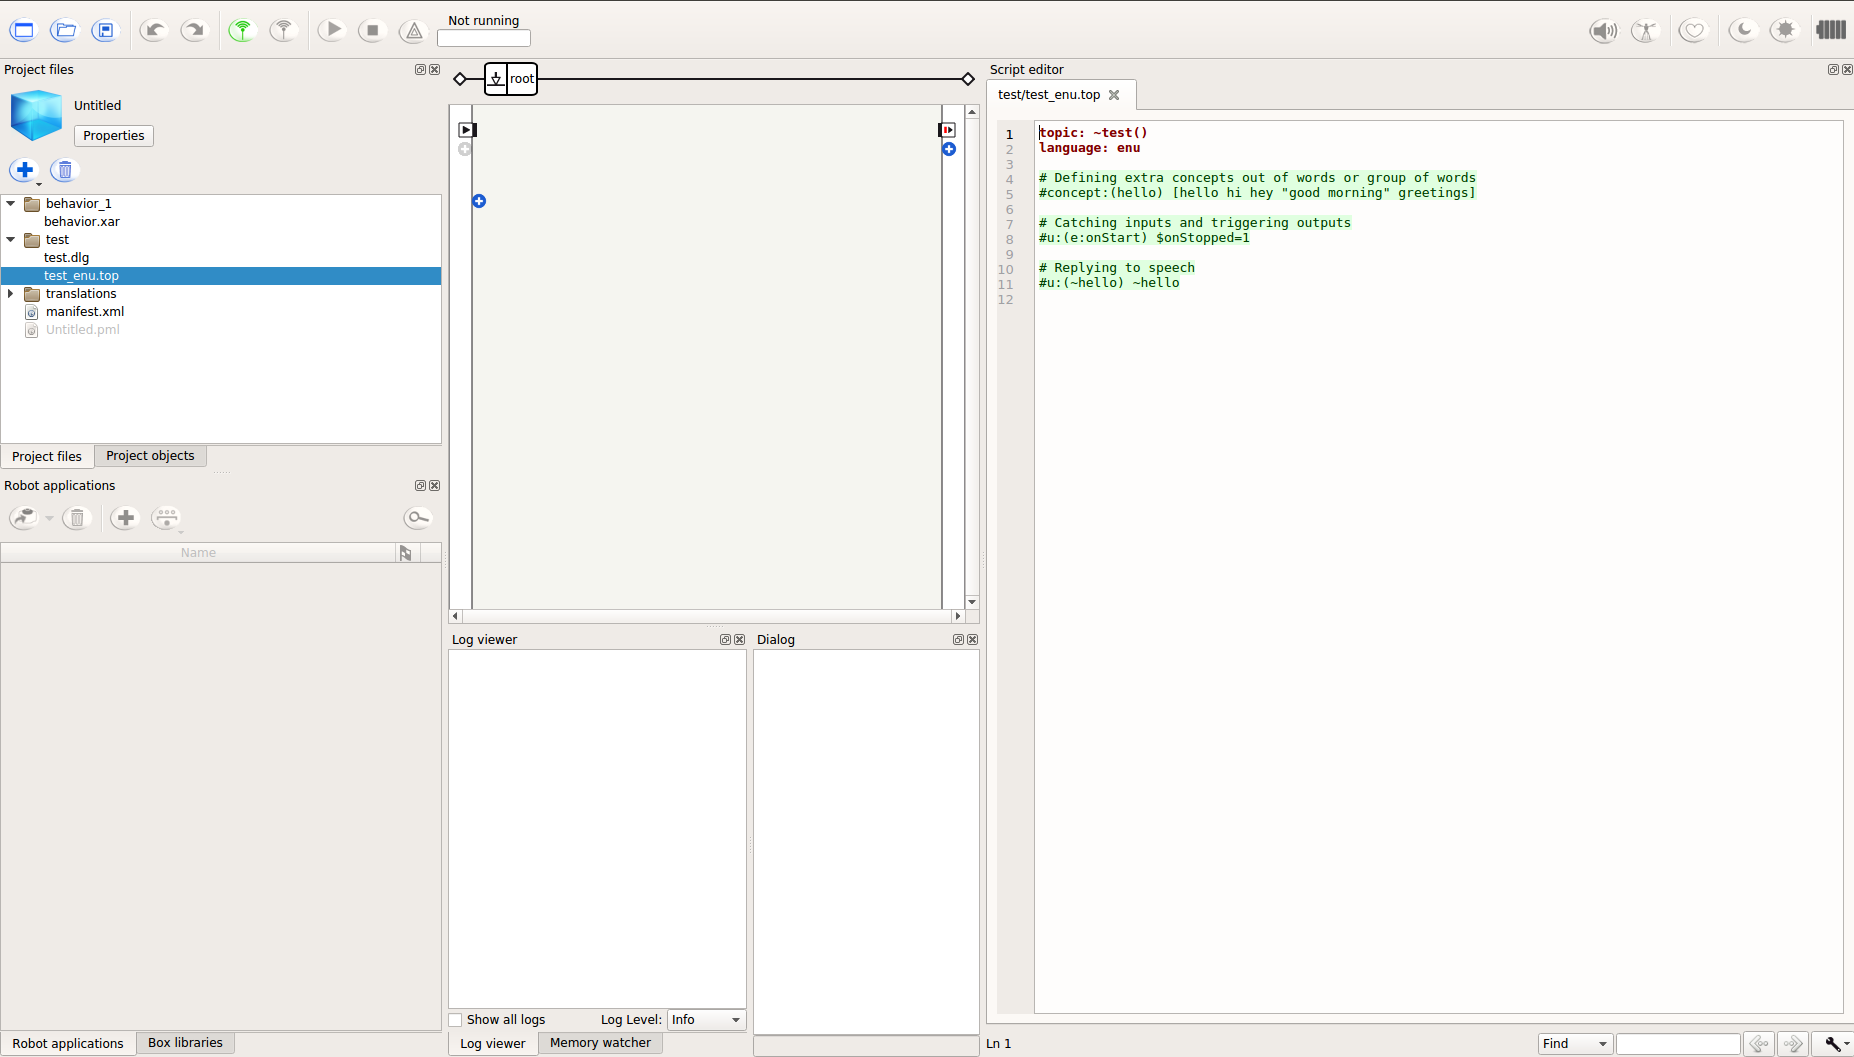1854x1057 pixels.
Task: Open the debug warning triangle icon
Action: tap(413, 31)
